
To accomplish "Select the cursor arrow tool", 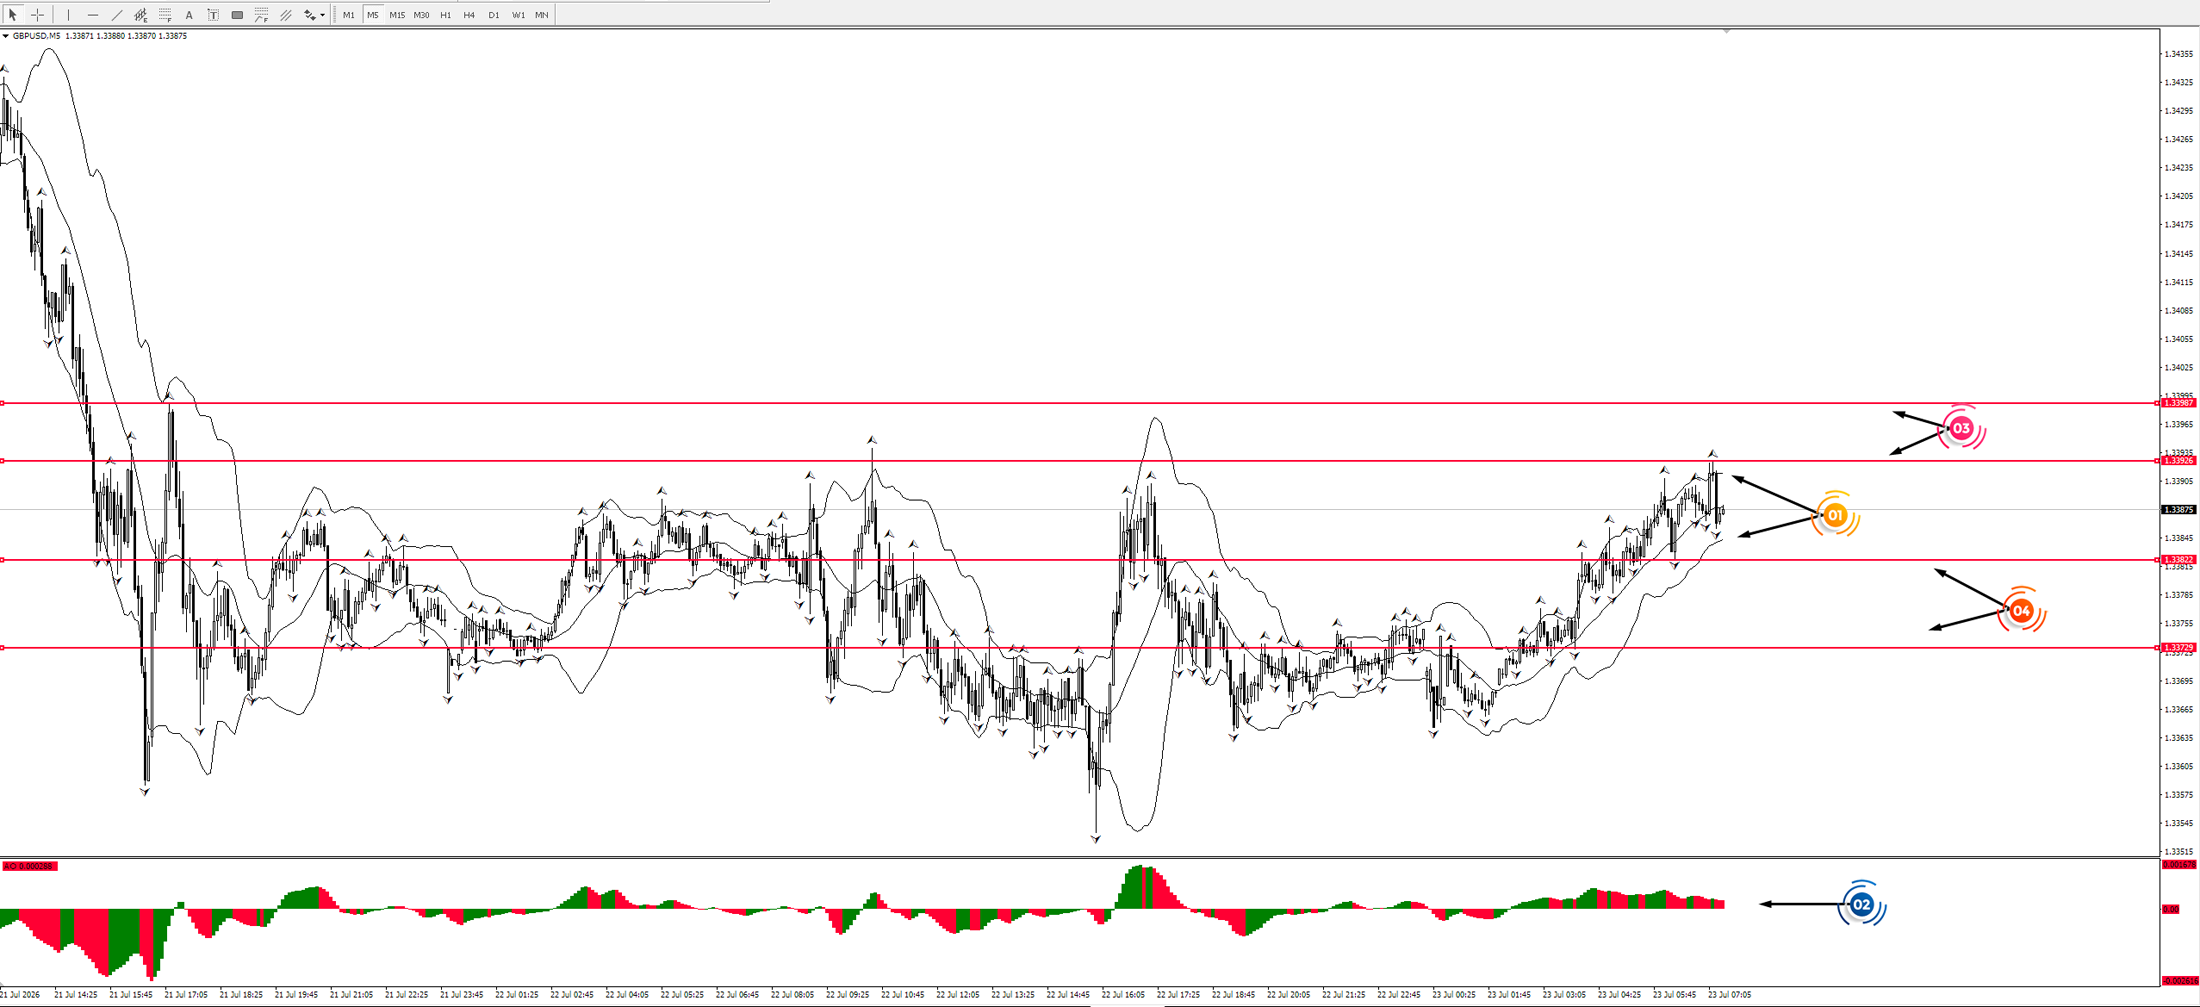I will point(13,15).
